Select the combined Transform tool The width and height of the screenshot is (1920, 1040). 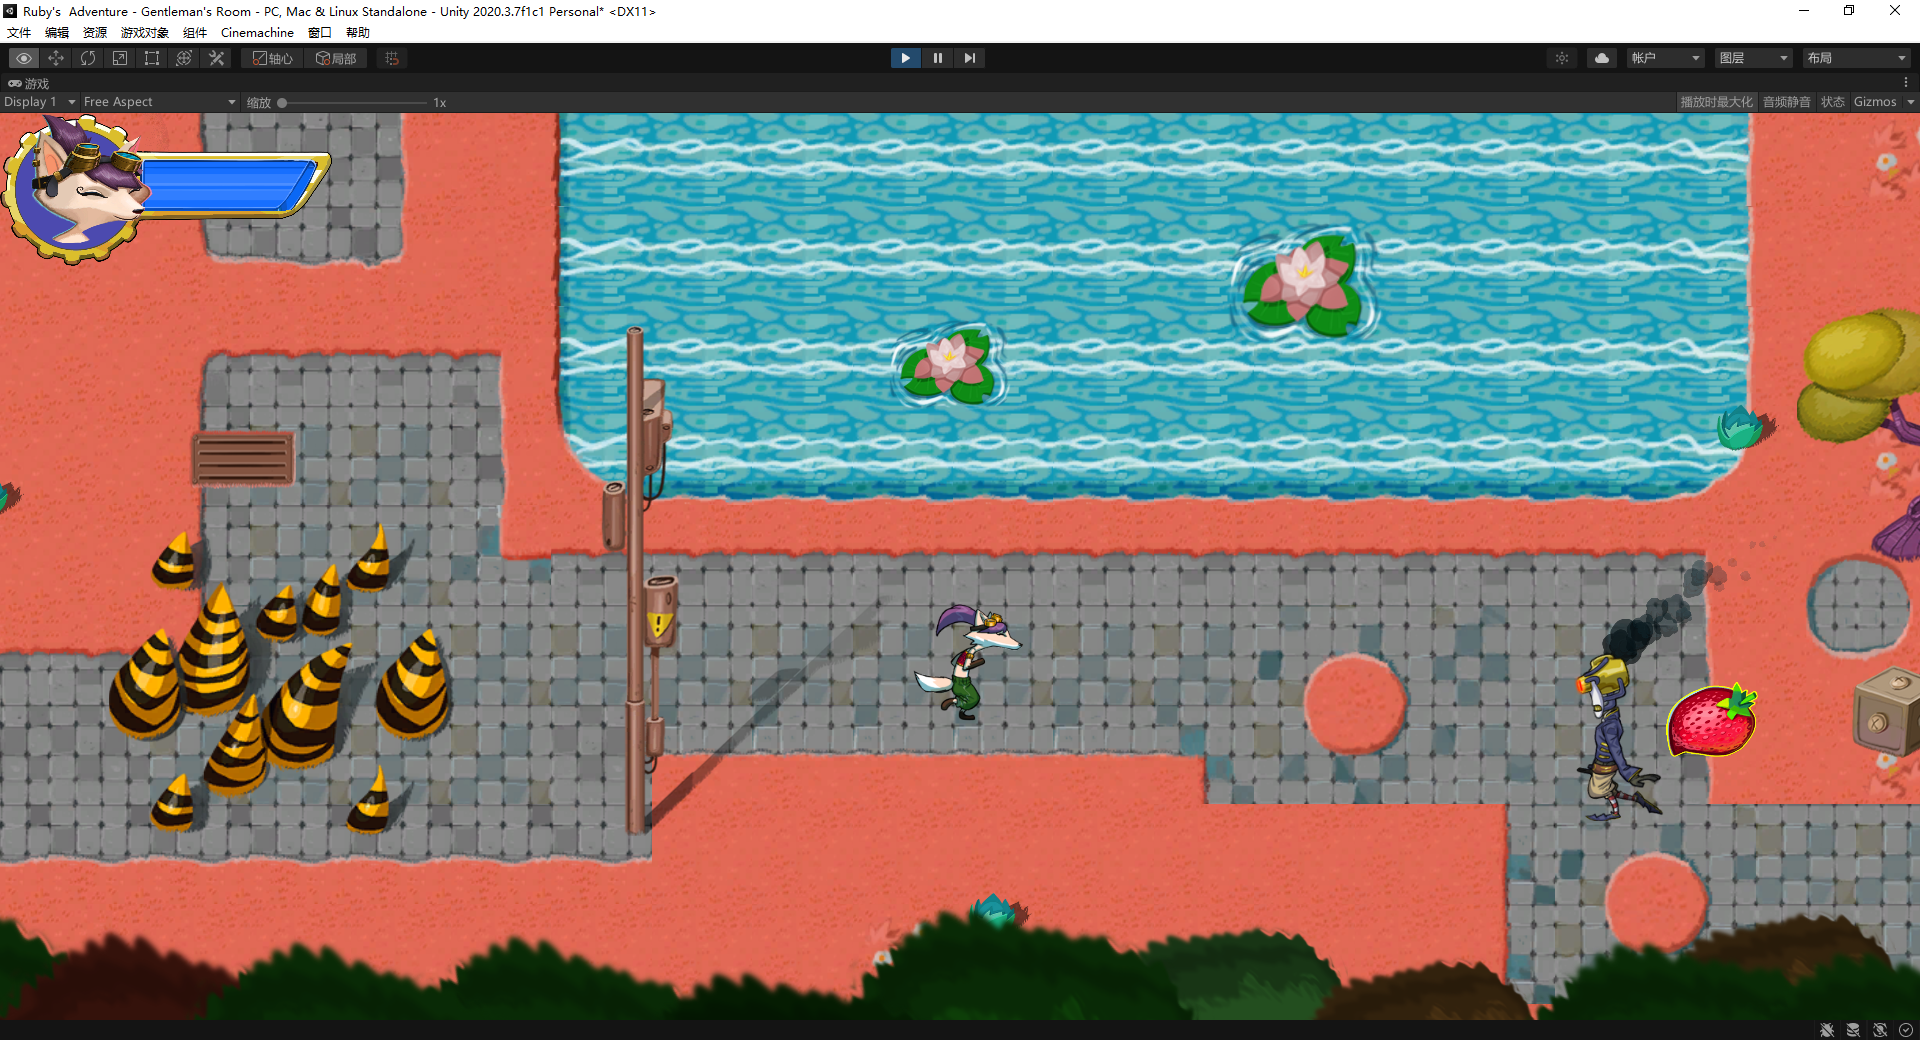(184, 58)
